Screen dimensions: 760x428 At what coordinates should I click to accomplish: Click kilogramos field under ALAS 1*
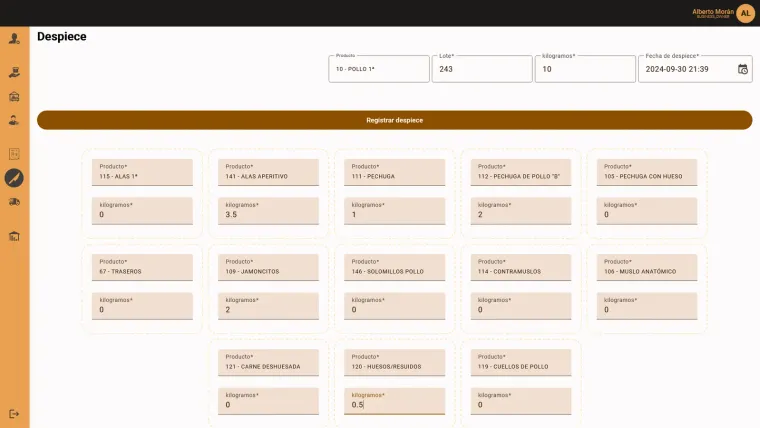142,211
